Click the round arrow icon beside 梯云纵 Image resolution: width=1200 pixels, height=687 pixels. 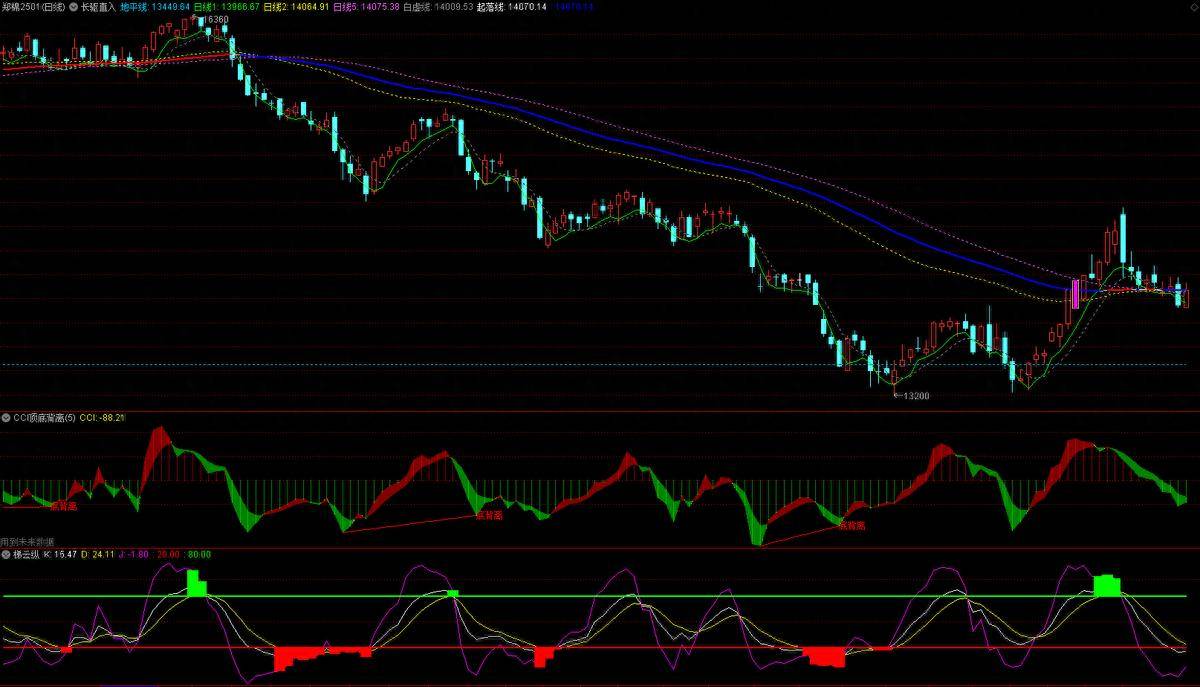5,553
